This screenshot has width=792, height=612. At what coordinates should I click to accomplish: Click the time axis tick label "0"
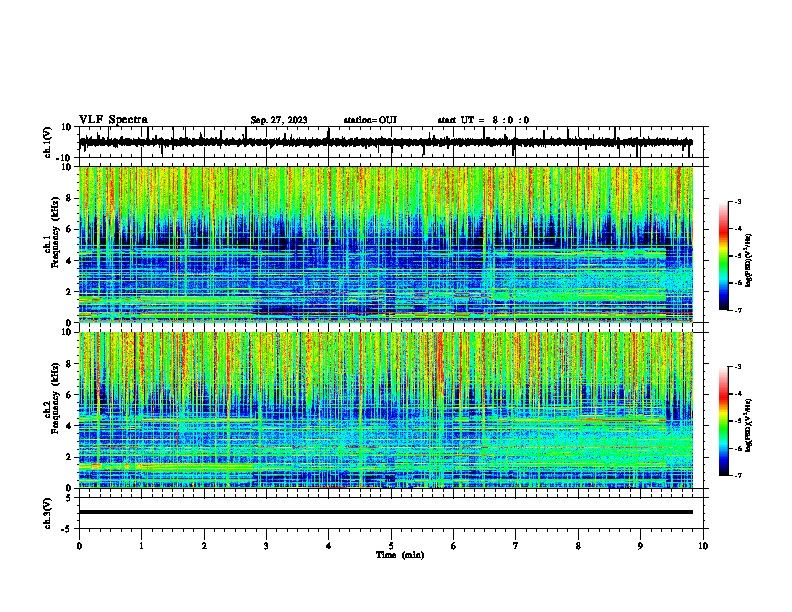pyautogui.click(x=79, y=546)
